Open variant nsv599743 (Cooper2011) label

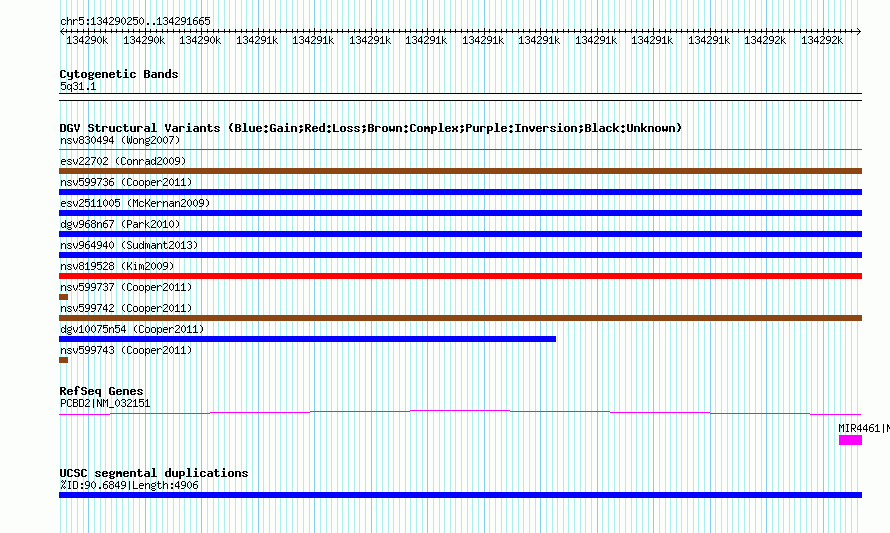pos(126,350)
